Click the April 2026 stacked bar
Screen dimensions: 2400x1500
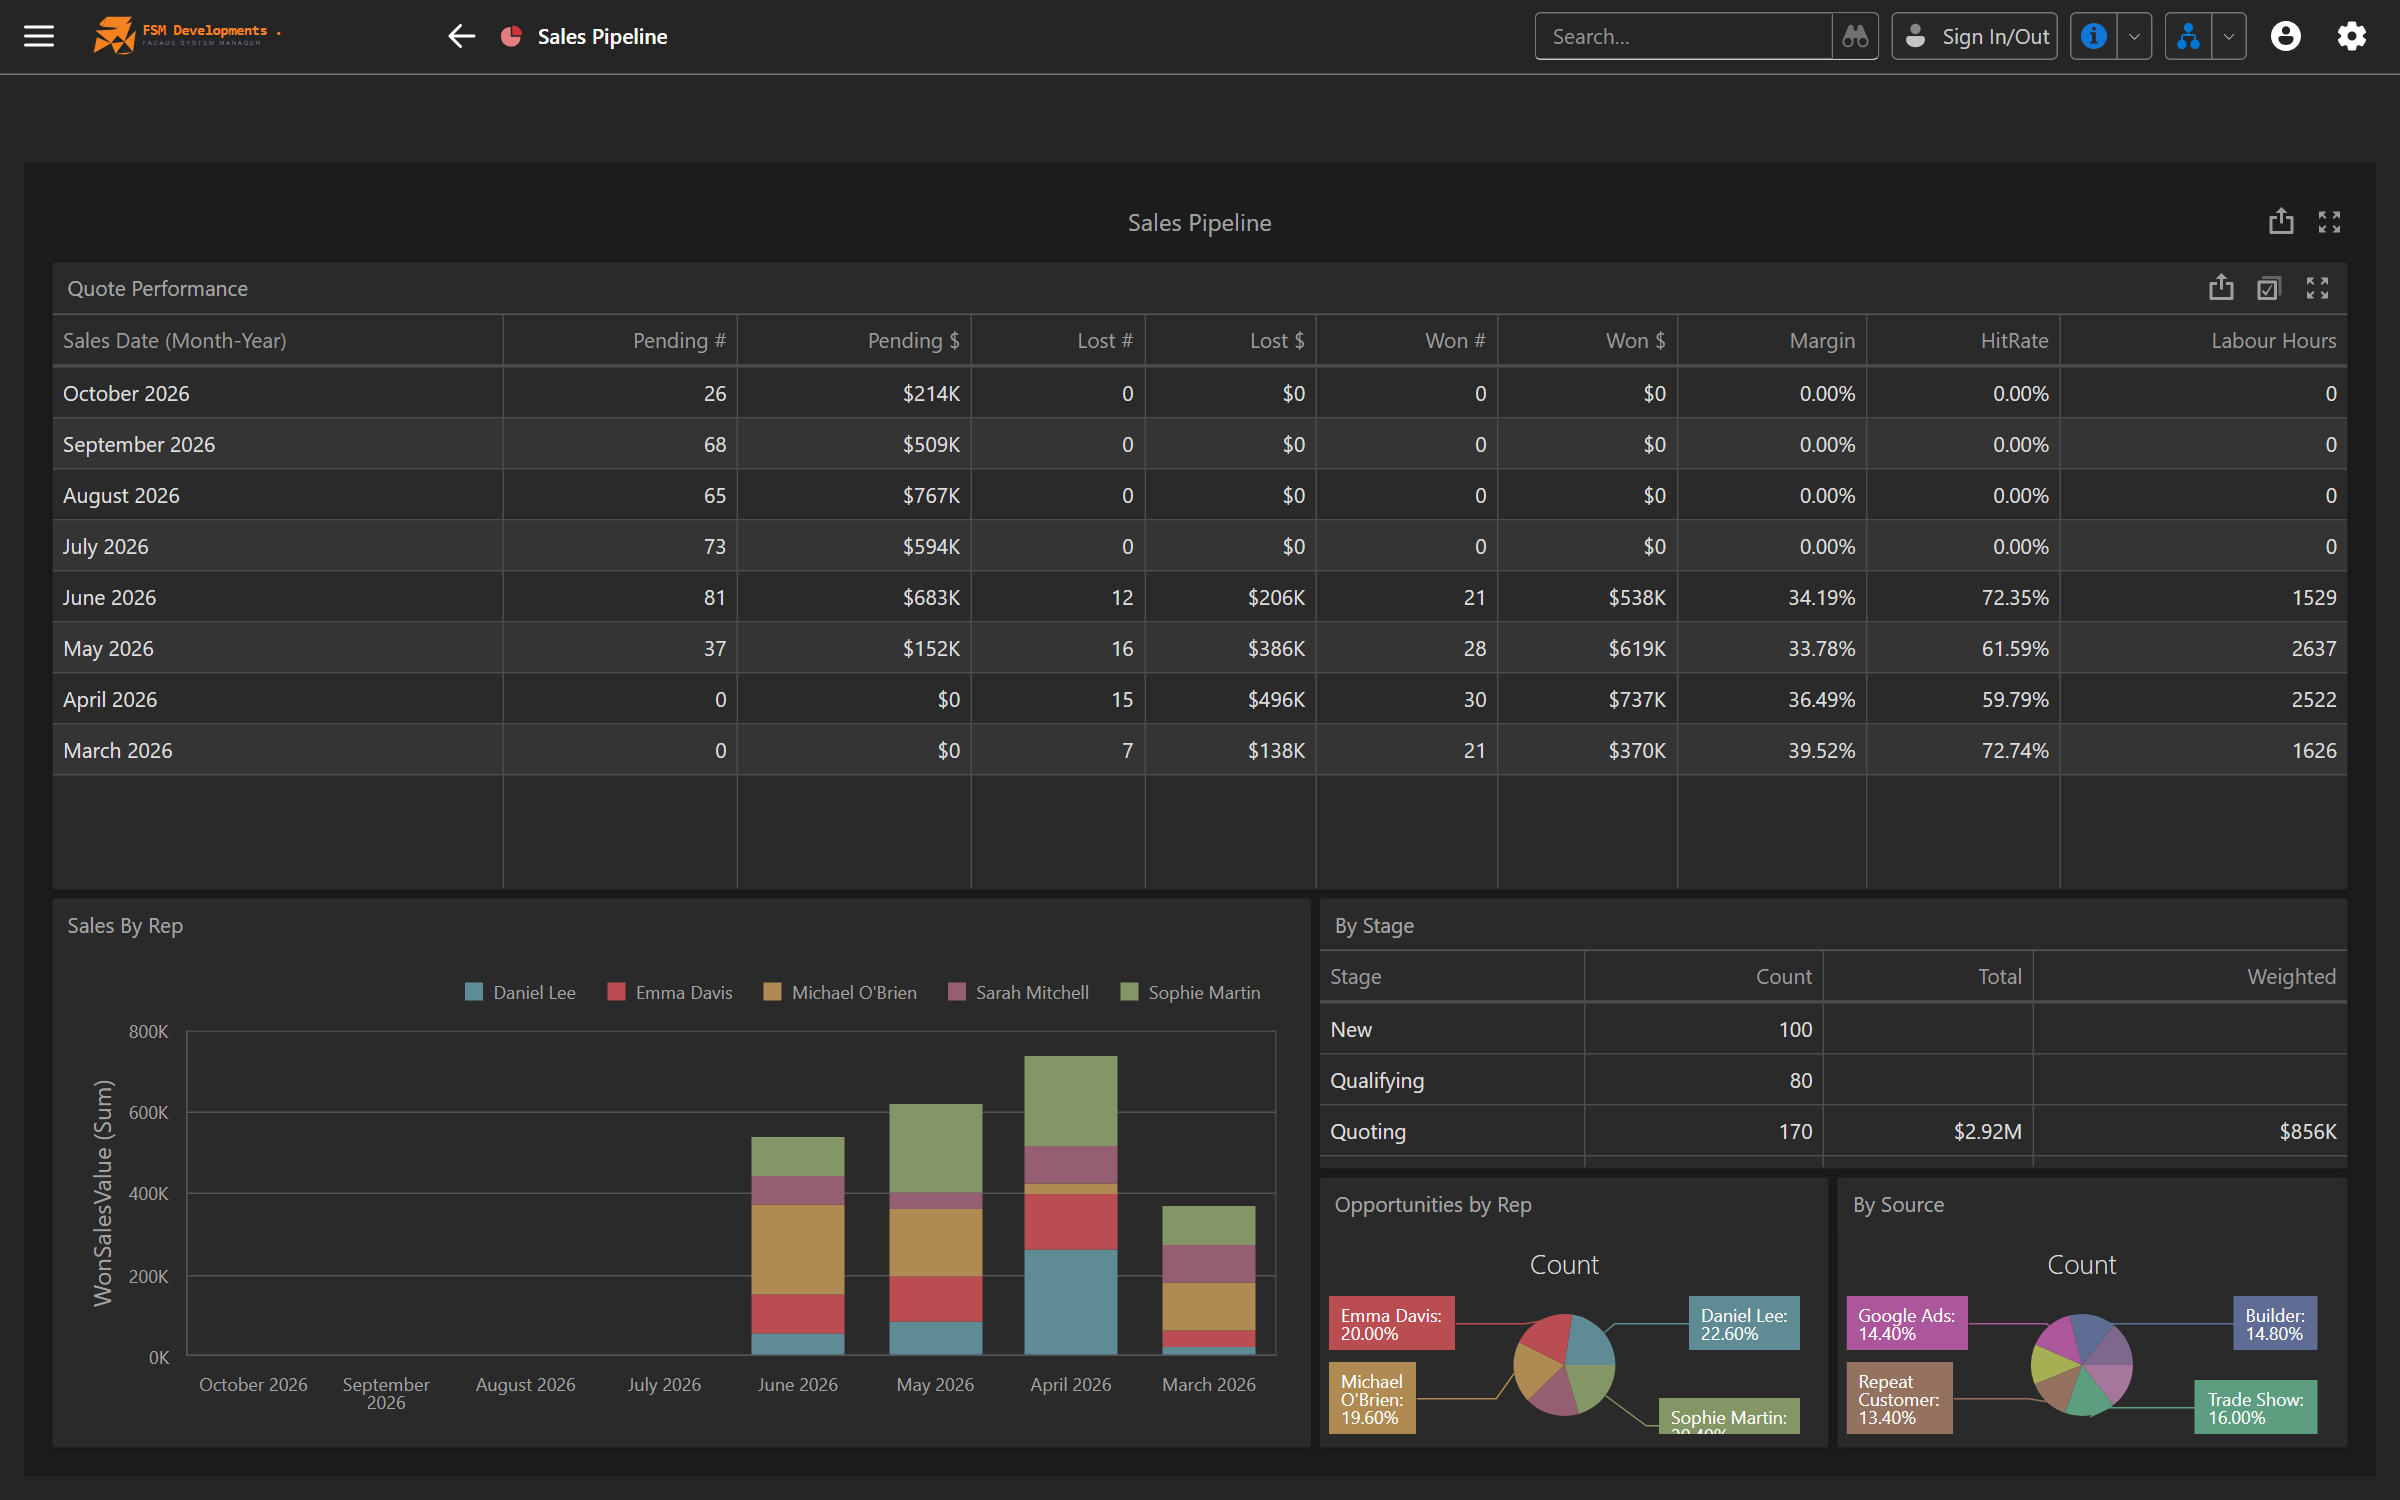click(1071, 1205)
